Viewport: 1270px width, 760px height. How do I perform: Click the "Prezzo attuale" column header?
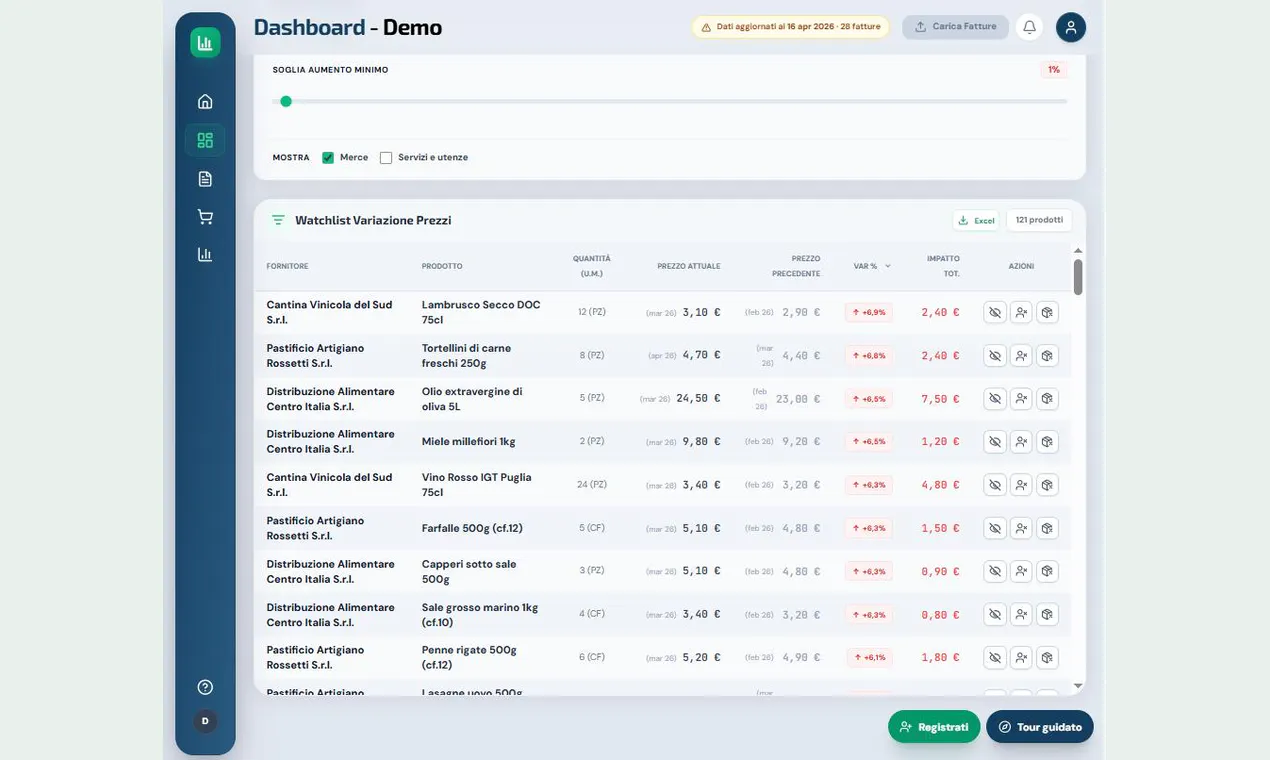pyautogui.click(x=688, y=266)
